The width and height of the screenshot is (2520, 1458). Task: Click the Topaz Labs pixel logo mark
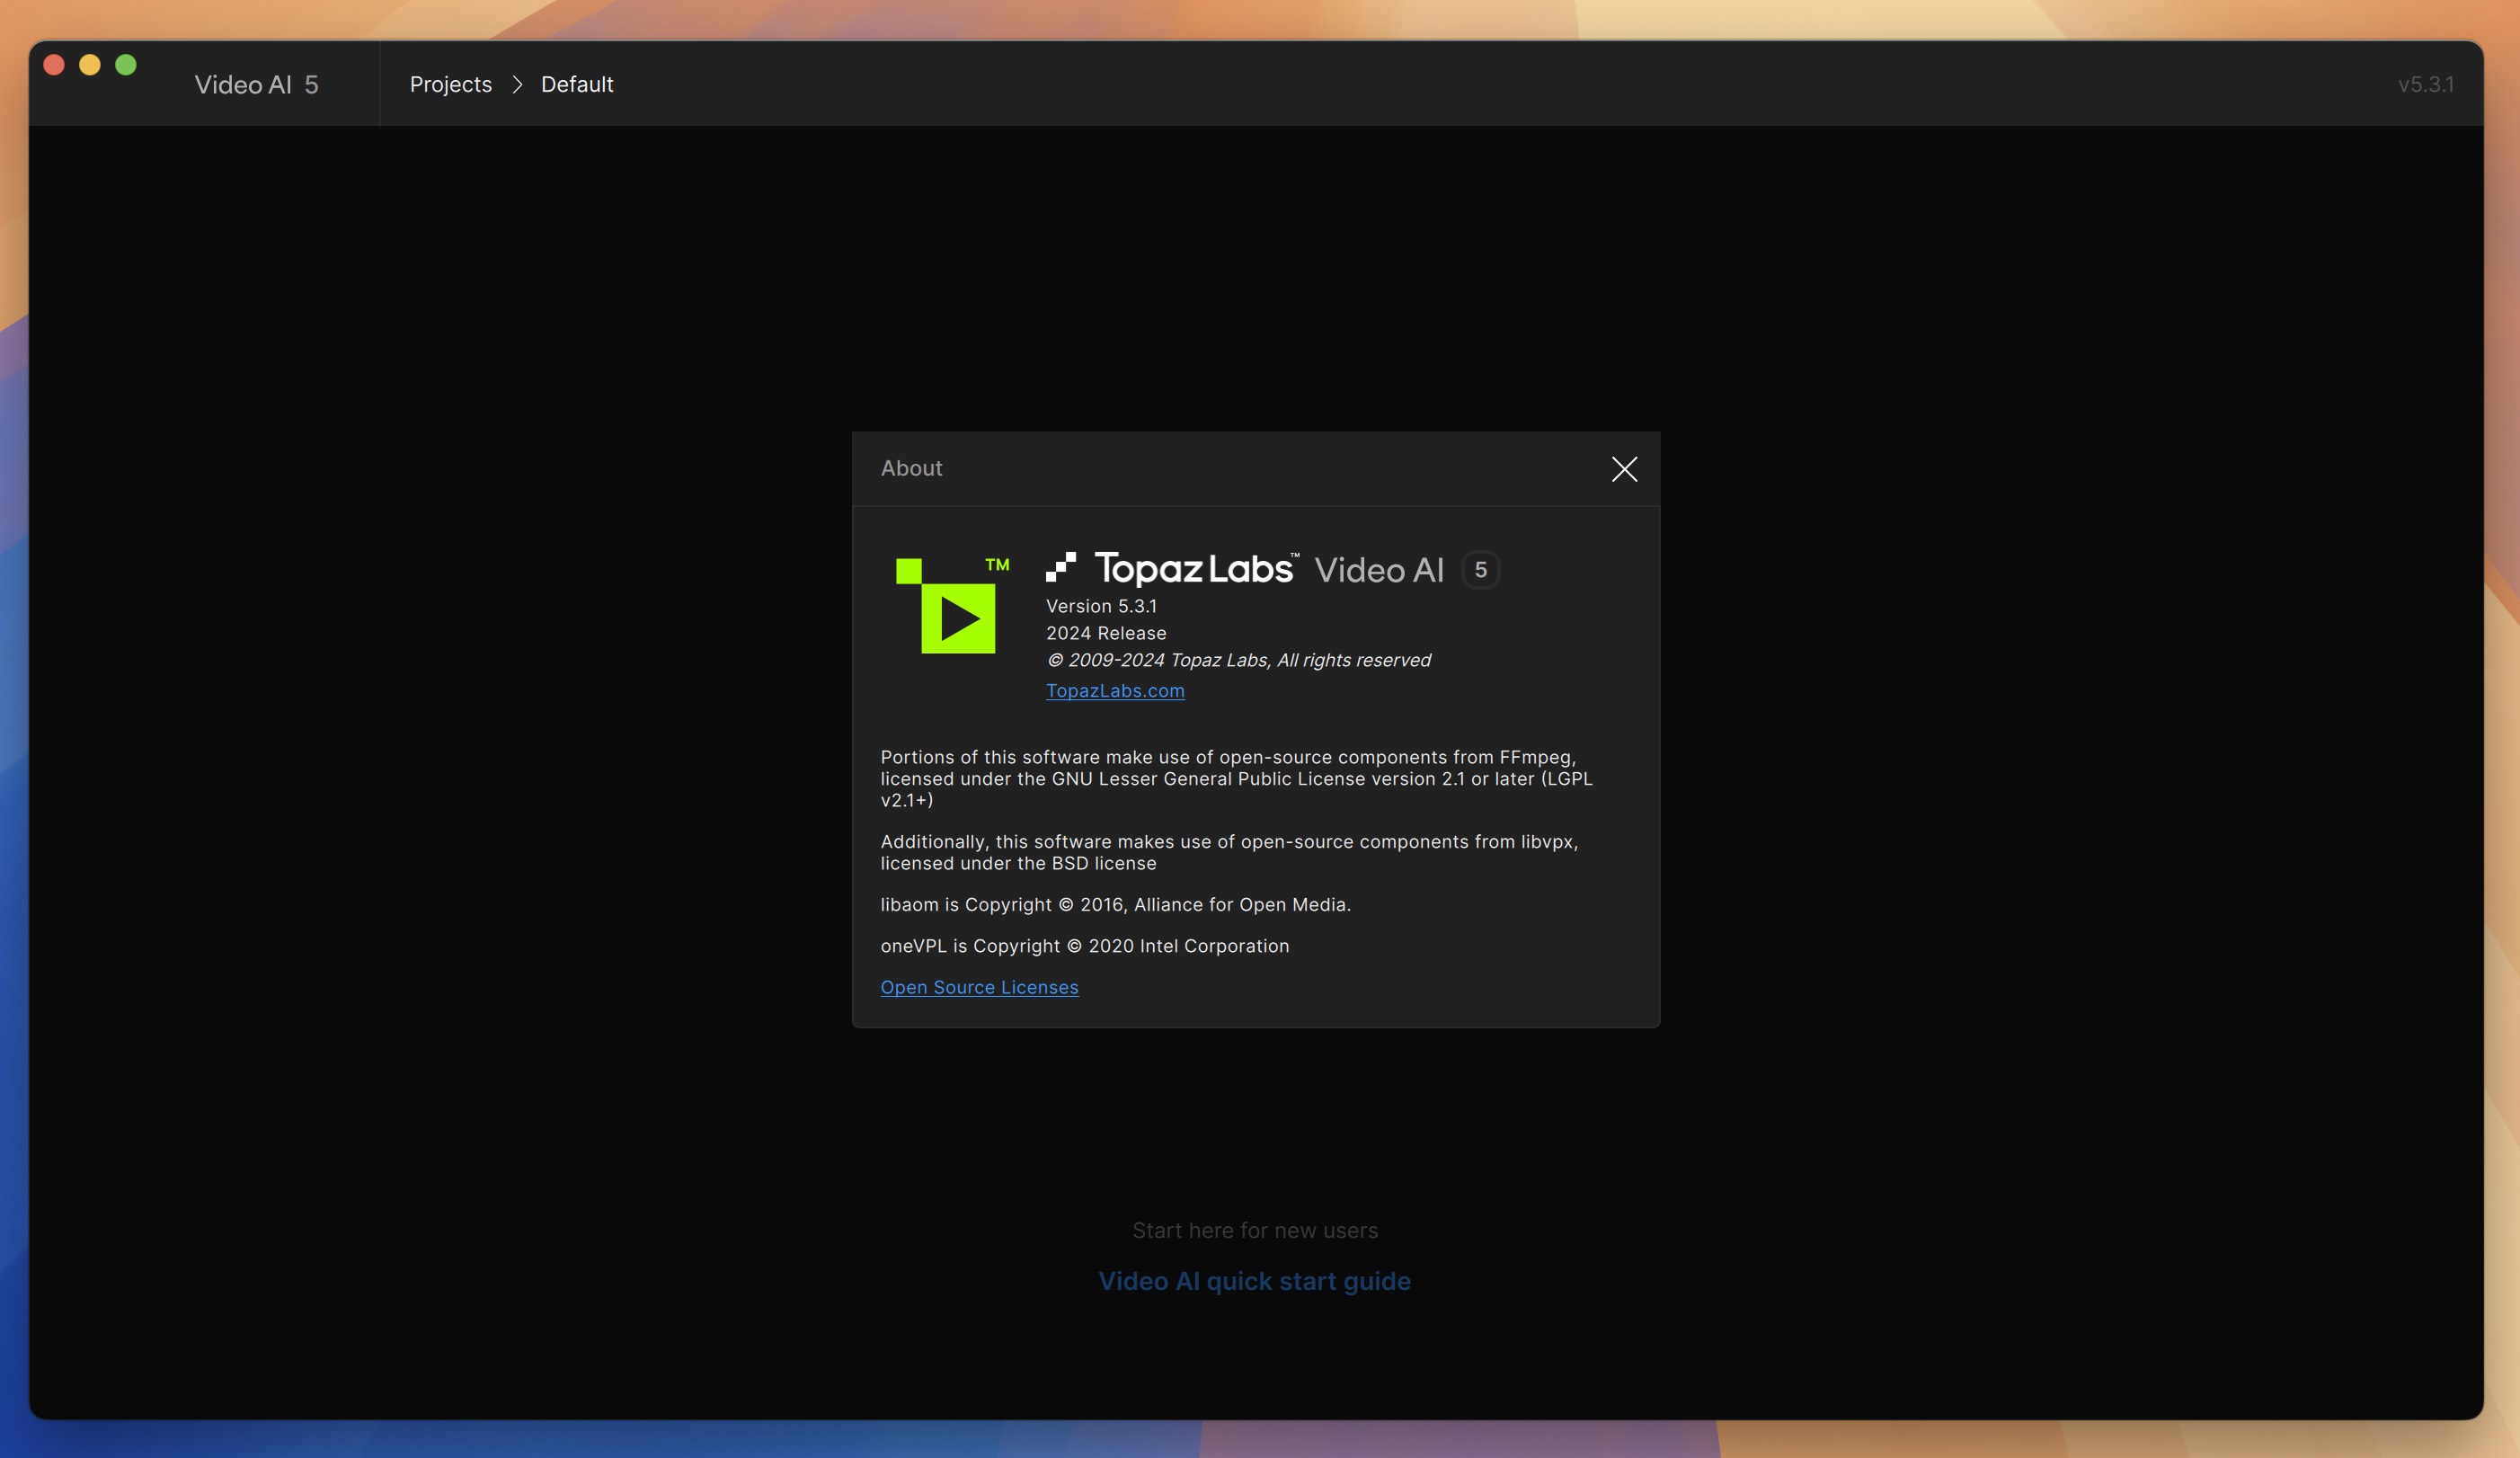coord(1061,566)
